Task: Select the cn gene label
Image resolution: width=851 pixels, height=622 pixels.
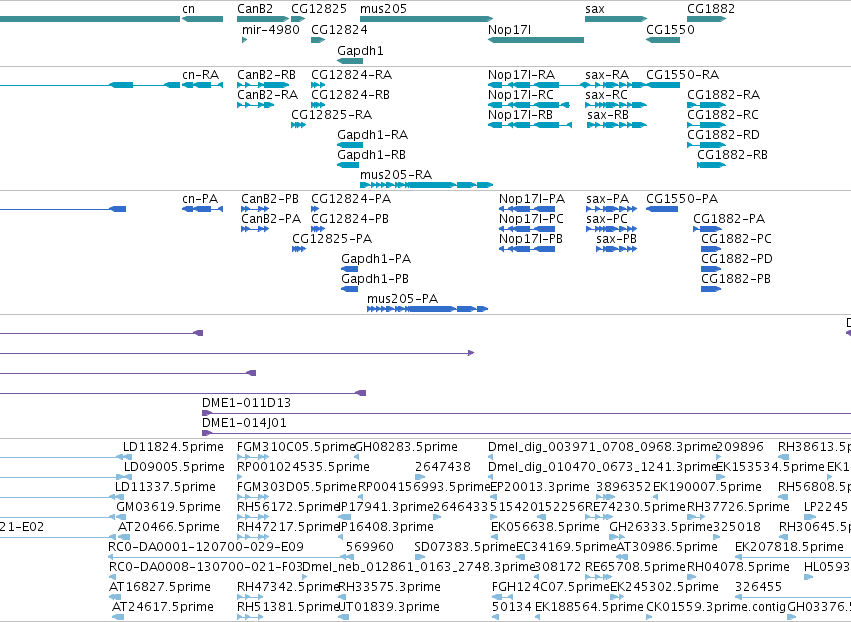Action: (x=188, y=9)
